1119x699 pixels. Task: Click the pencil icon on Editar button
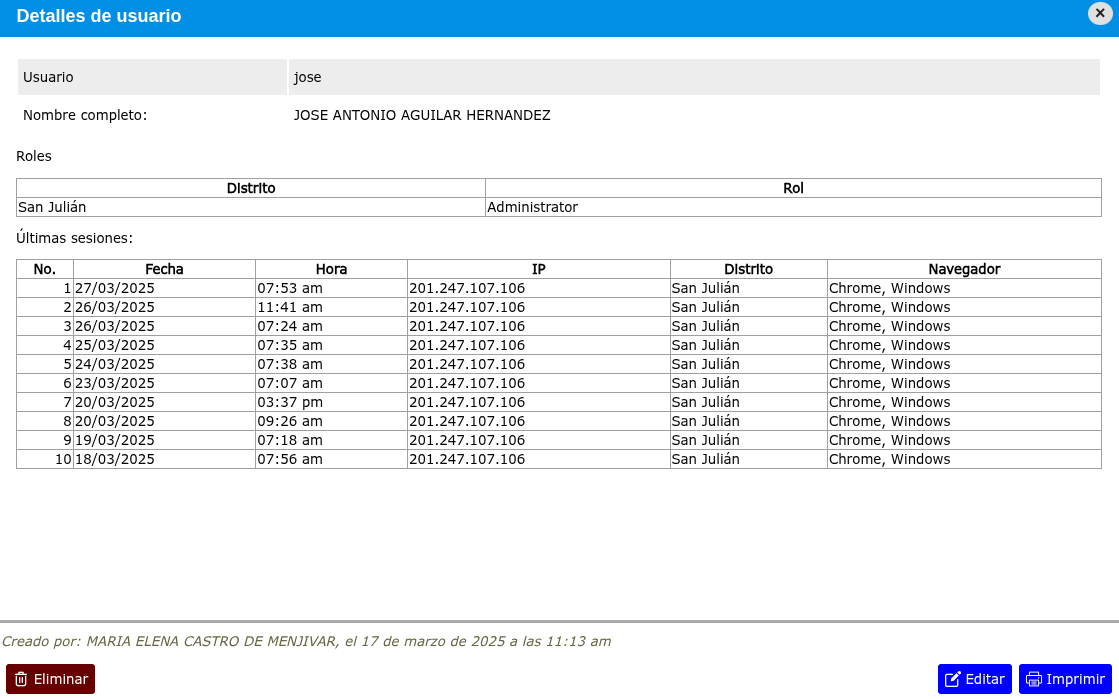tap(952, 679)
